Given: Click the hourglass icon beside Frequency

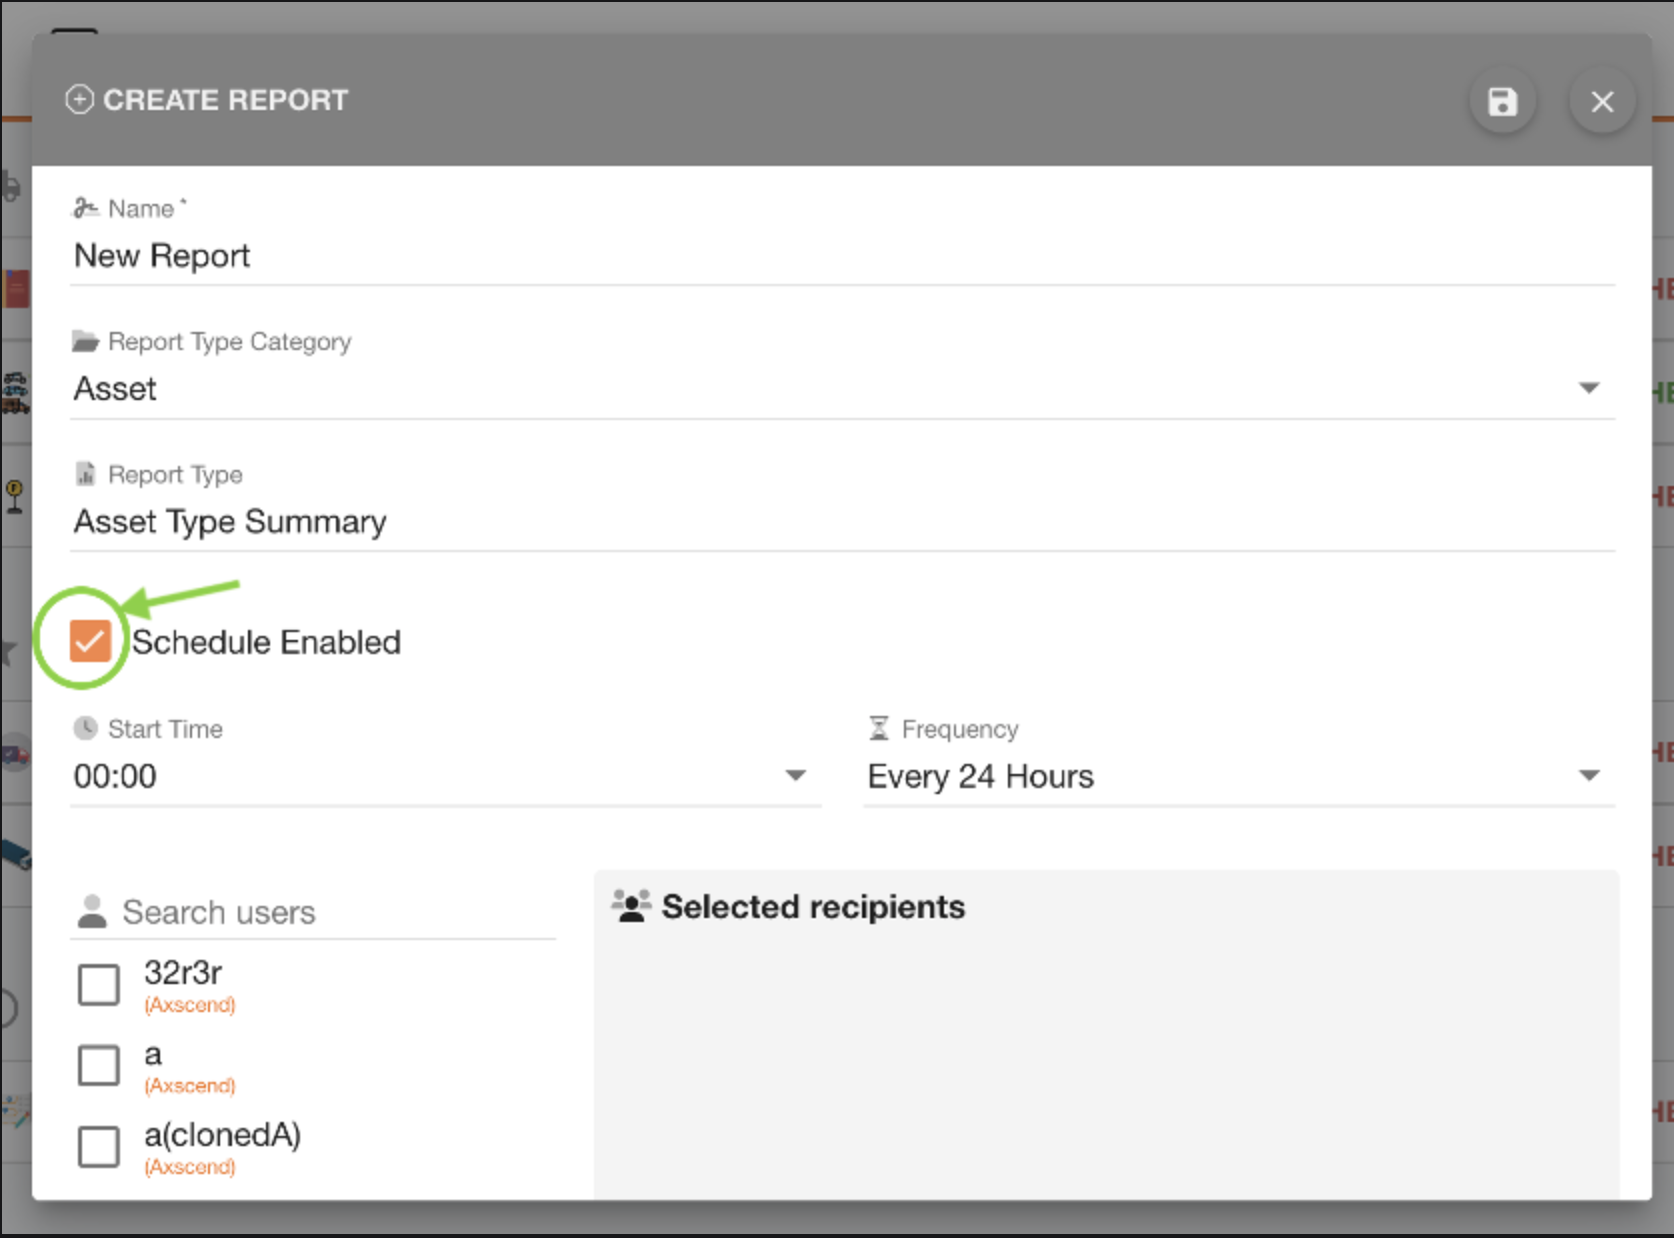Looking at the screenshot, I should (878, 727).
